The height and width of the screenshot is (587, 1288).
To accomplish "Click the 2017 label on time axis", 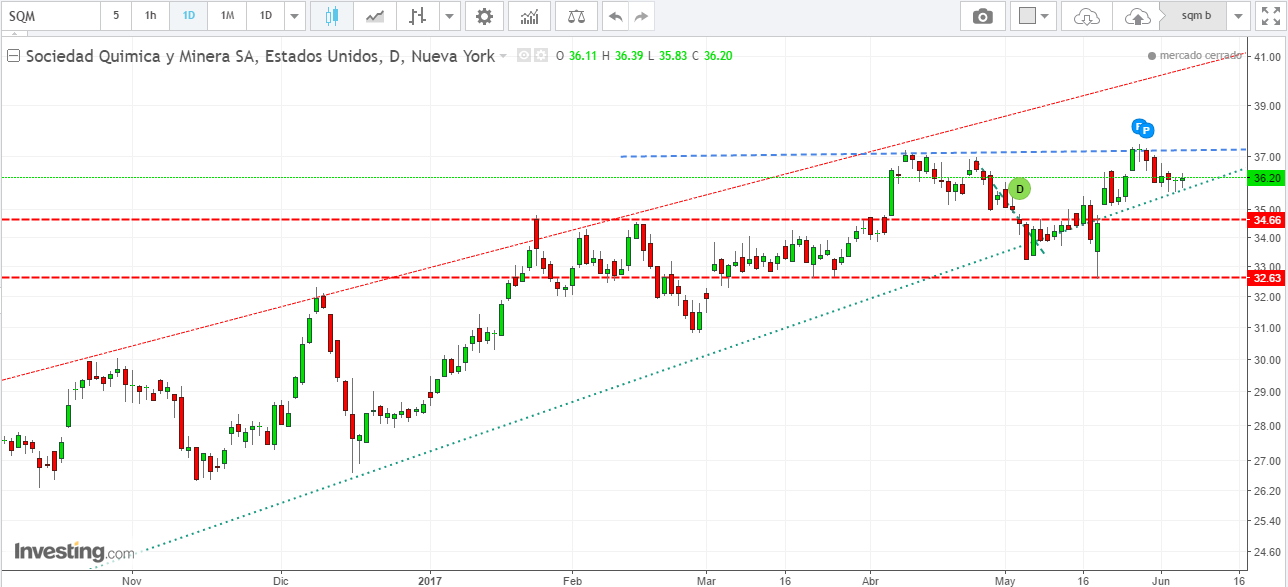I will coord(430,580).
